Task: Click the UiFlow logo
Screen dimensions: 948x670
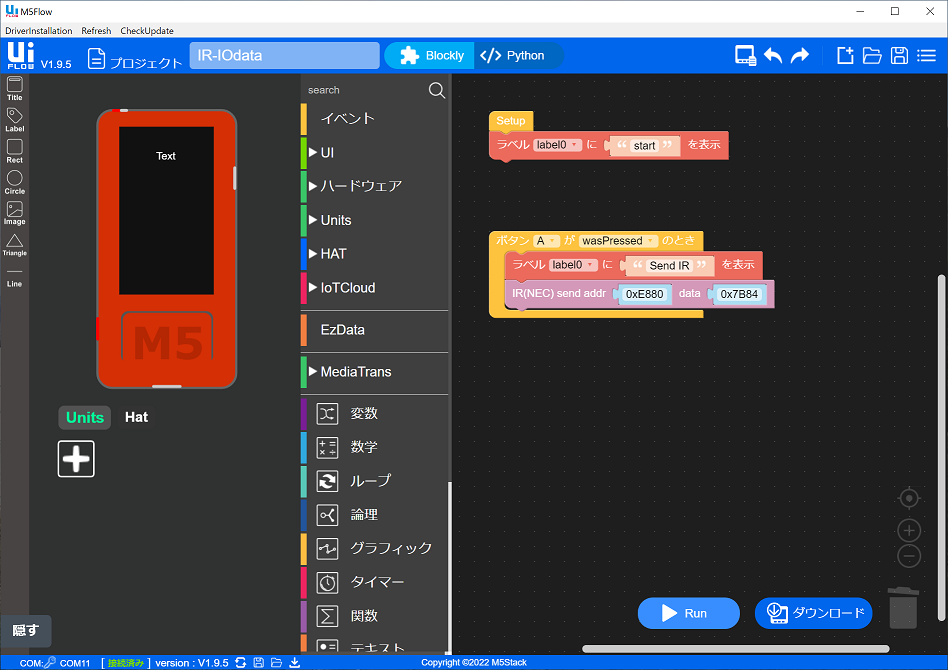Action: coord(21,56)
